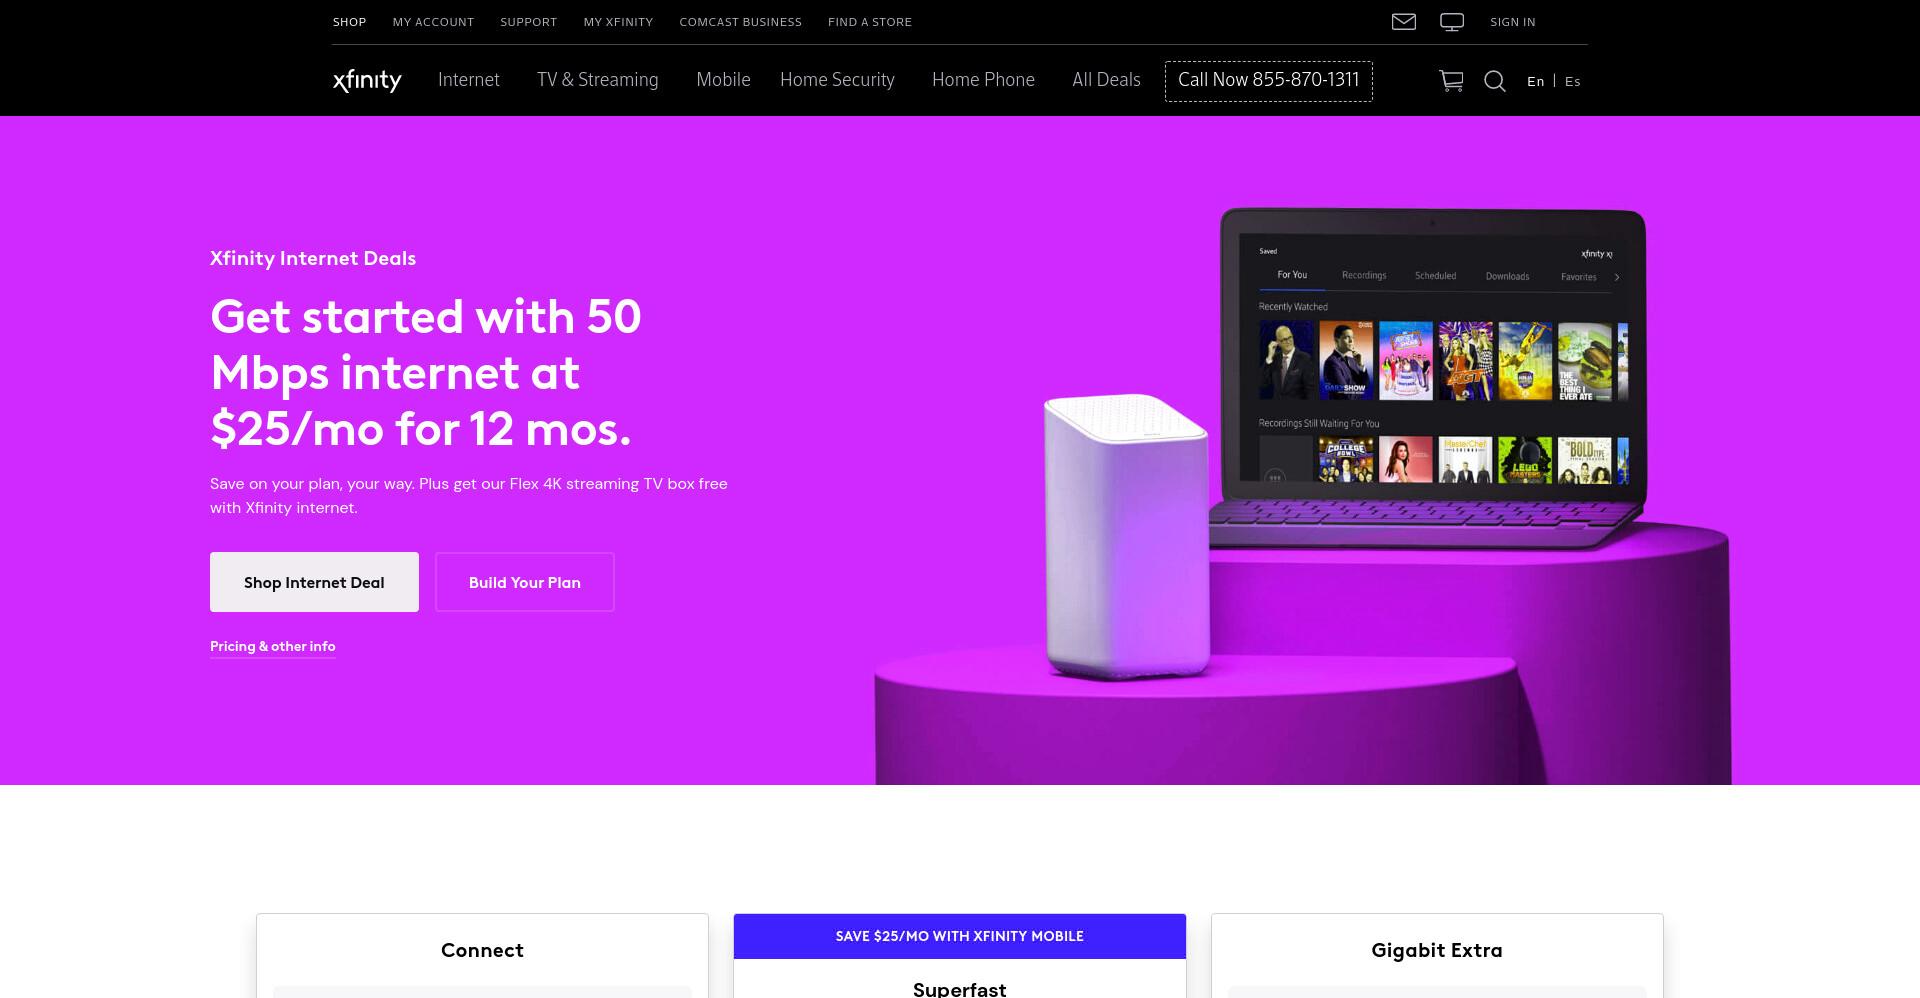Click Call Now 855-870-1311
The width and height of the screenshot is (1920, 998).
(x=1268, y=81)
